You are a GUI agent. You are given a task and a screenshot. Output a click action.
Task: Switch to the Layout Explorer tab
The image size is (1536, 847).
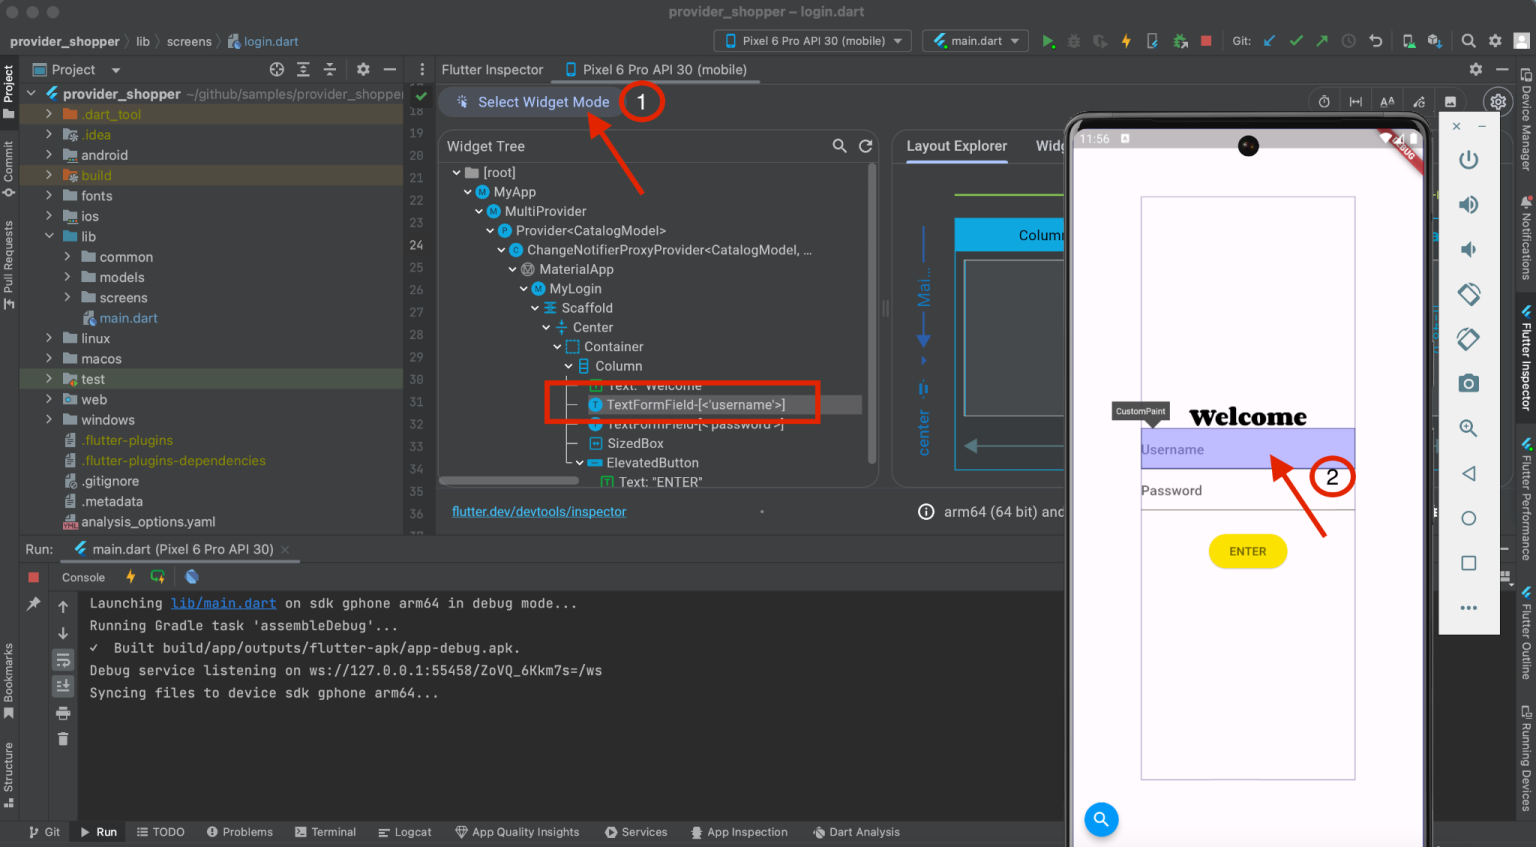click(956, 146)
